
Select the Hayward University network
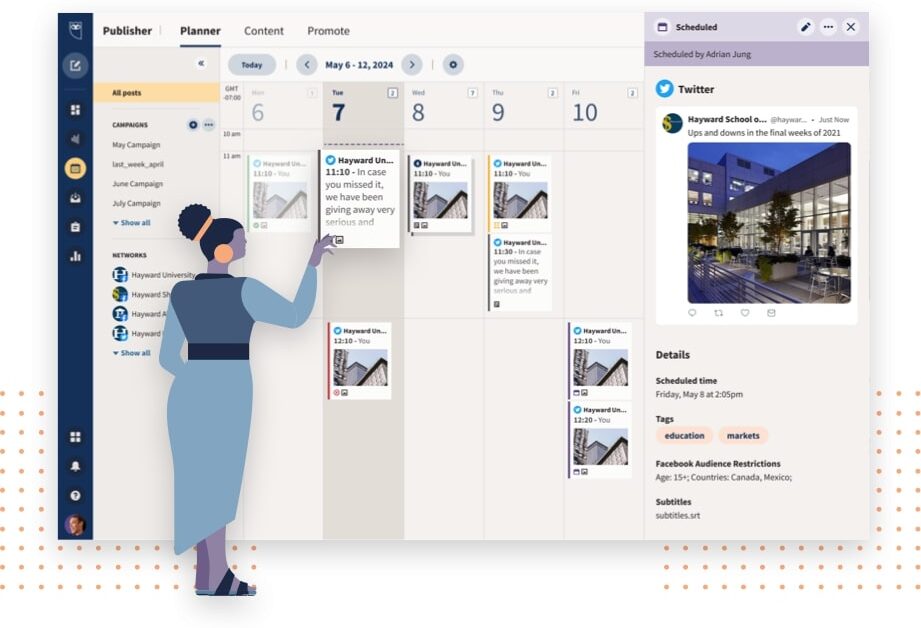[x=154, y=275]
